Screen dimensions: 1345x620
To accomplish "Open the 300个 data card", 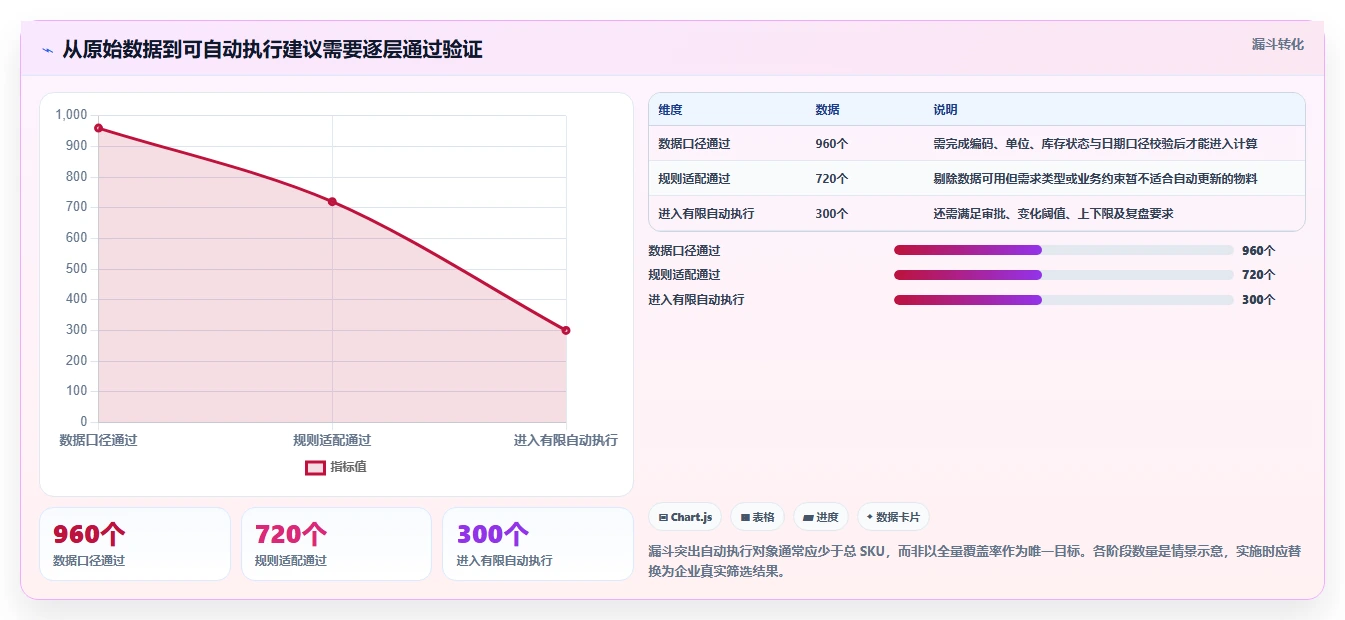I will coord(538,544).
